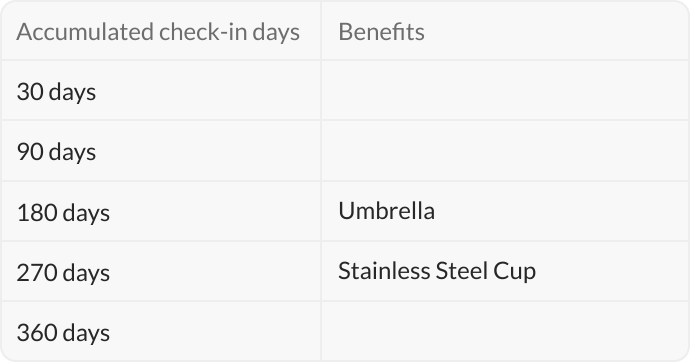
Task: Click the word "Steel" in the 270 days row
Action: (461, 271)
